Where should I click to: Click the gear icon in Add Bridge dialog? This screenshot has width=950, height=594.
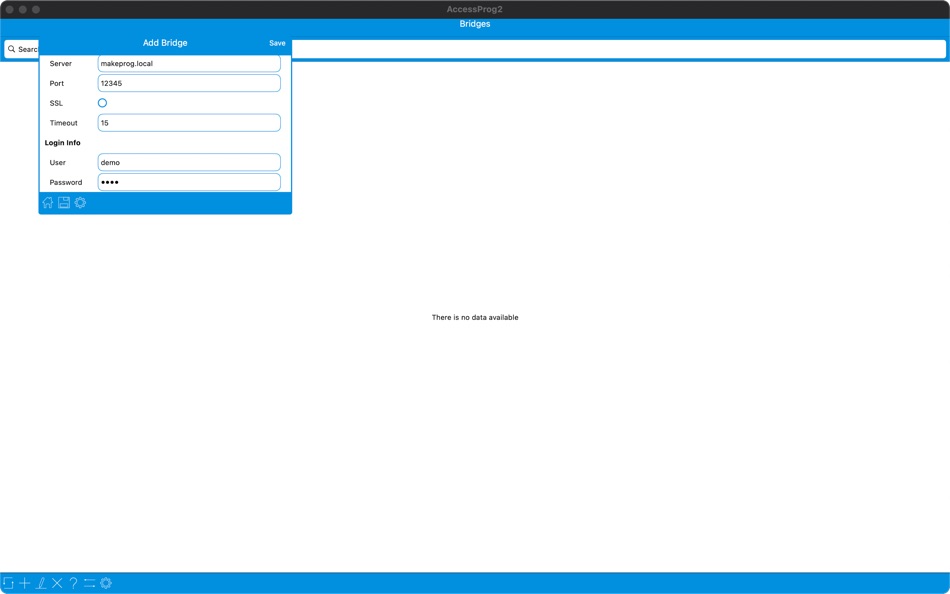coord(80,202)
